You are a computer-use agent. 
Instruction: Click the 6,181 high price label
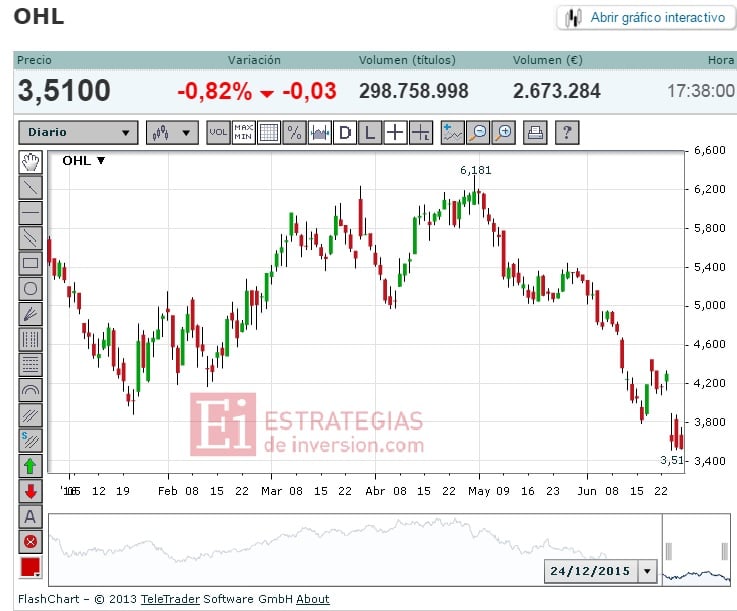[x=476, y=170]
